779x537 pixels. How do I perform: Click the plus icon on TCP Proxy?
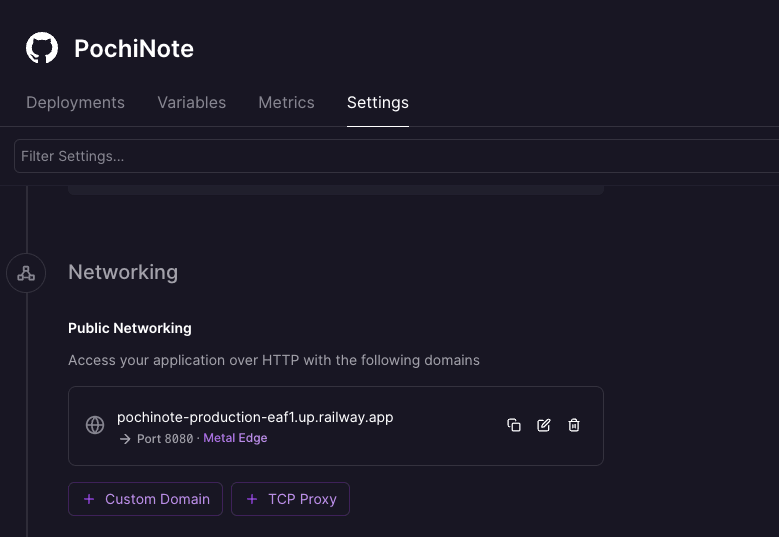(252, 499)
